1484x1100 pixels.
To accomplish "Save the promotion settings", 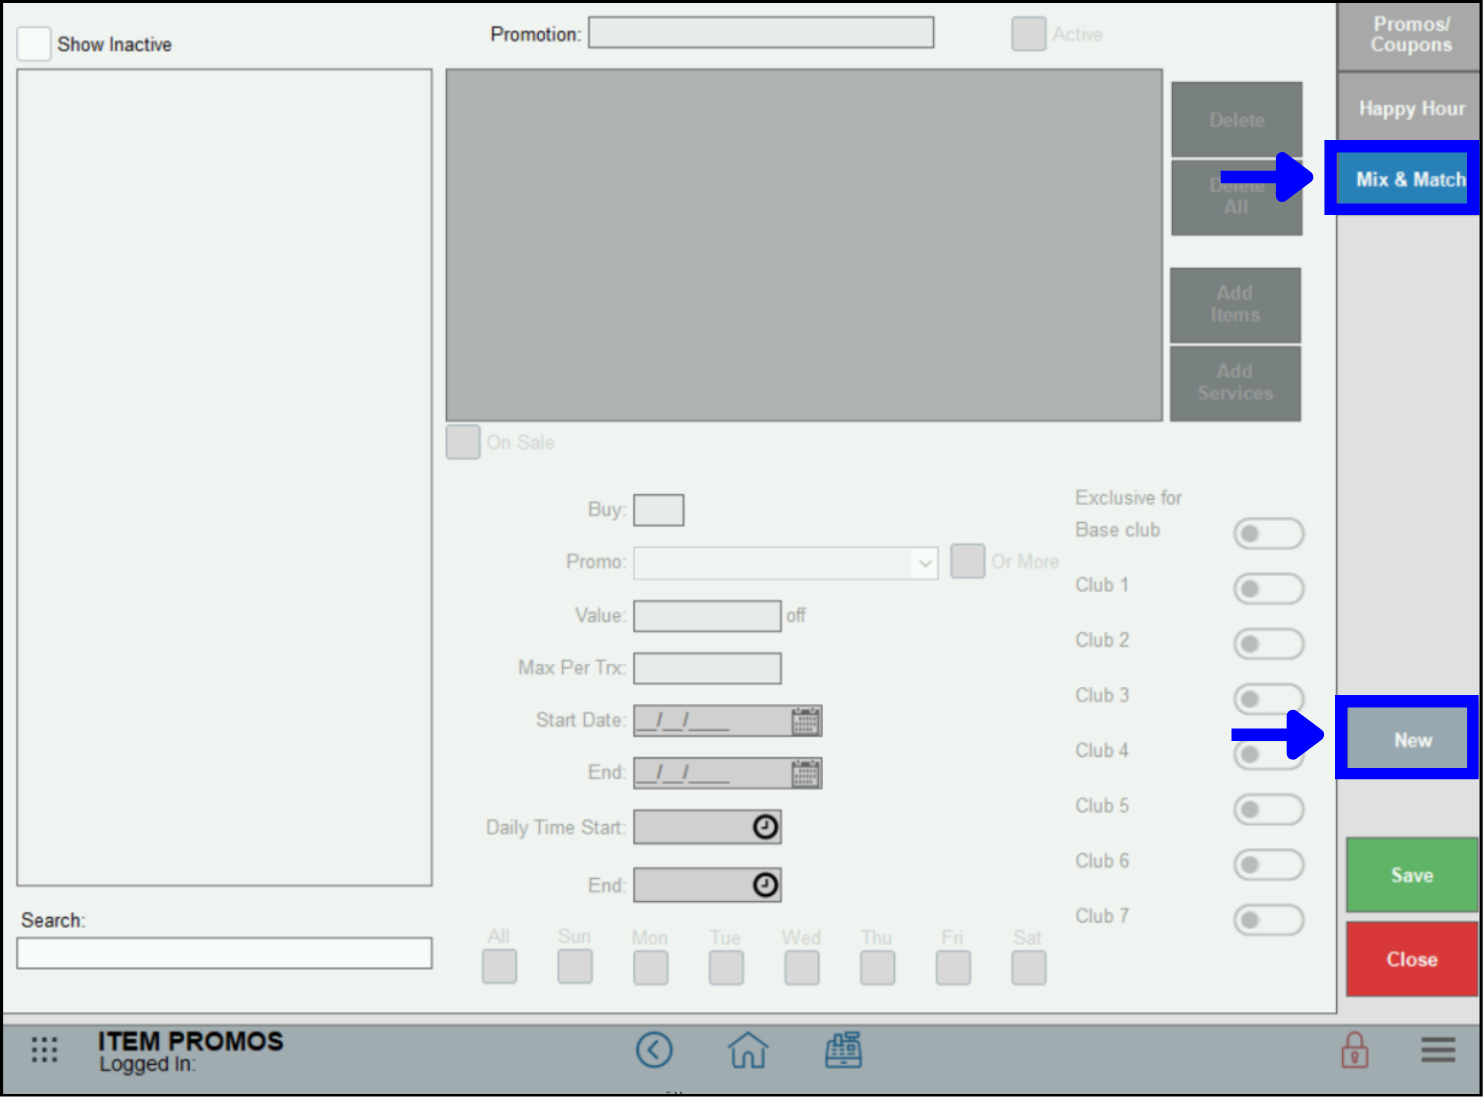I will 1411,874.
